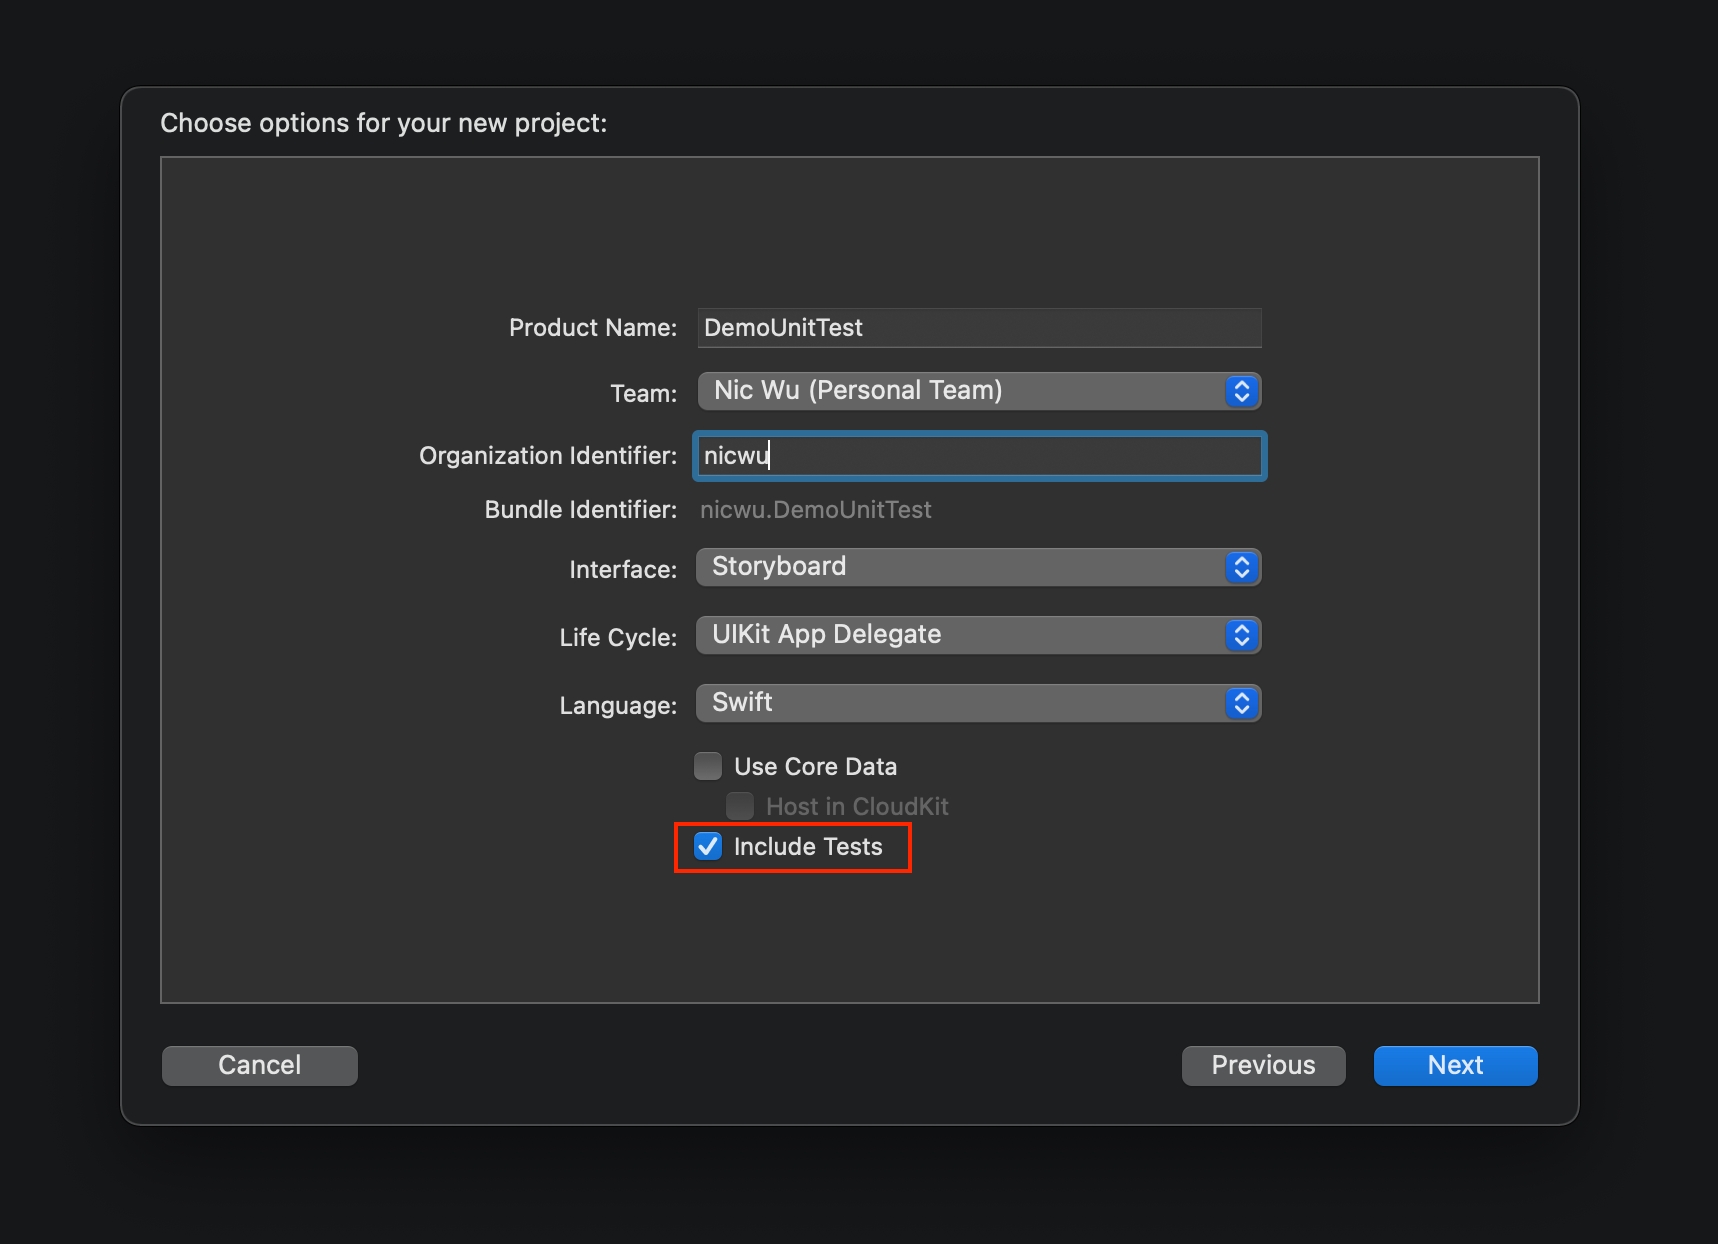The width and height of the screenshot is (1718, 1244).
Task: Click the blue chevron icon on Interface popup
Action: pyautogui.click(x=1241, y=567)
